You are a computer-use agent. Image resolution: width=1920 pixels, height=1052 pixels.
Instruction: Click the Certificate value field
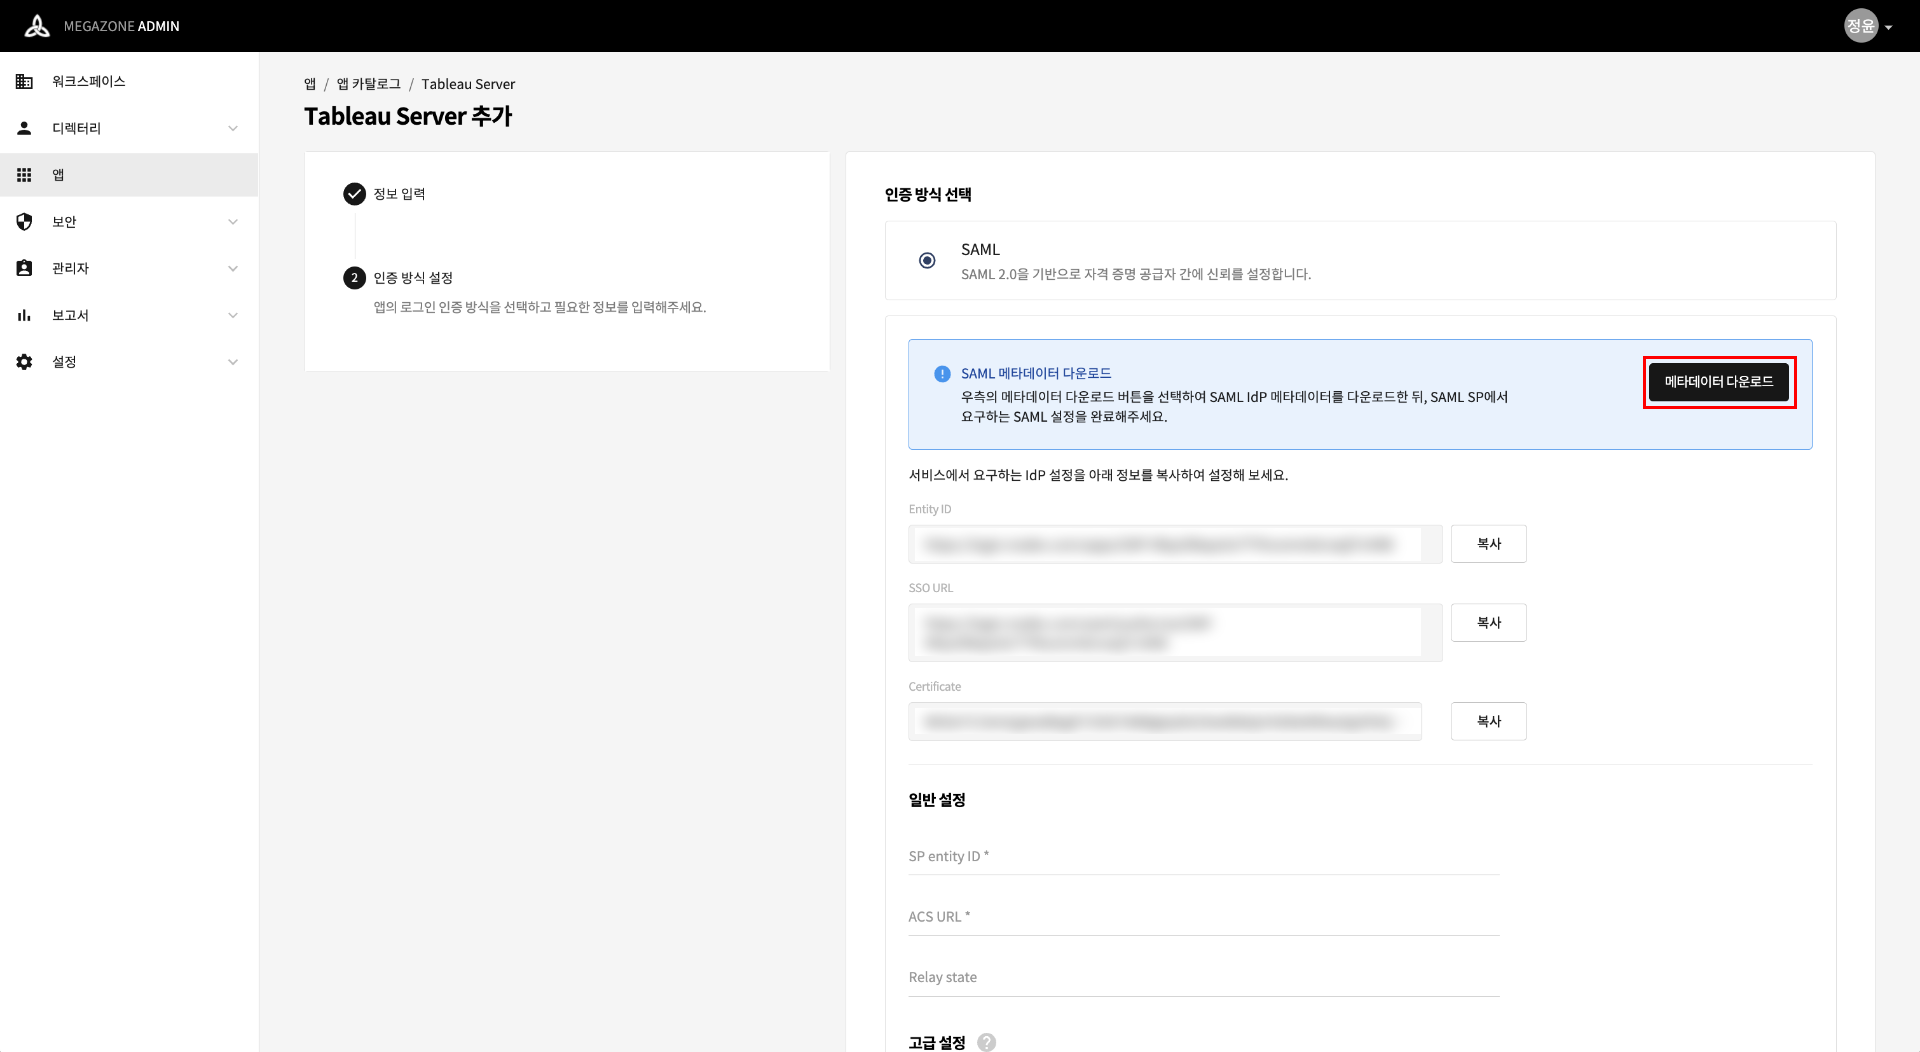coord(1165,721)
